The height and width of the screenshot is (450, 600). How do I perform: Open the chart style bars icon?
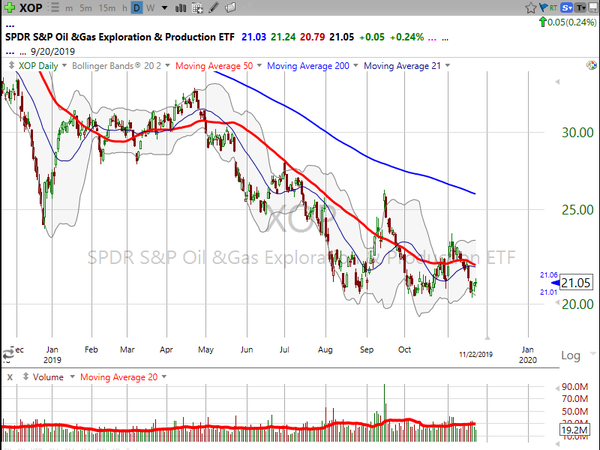181,8
